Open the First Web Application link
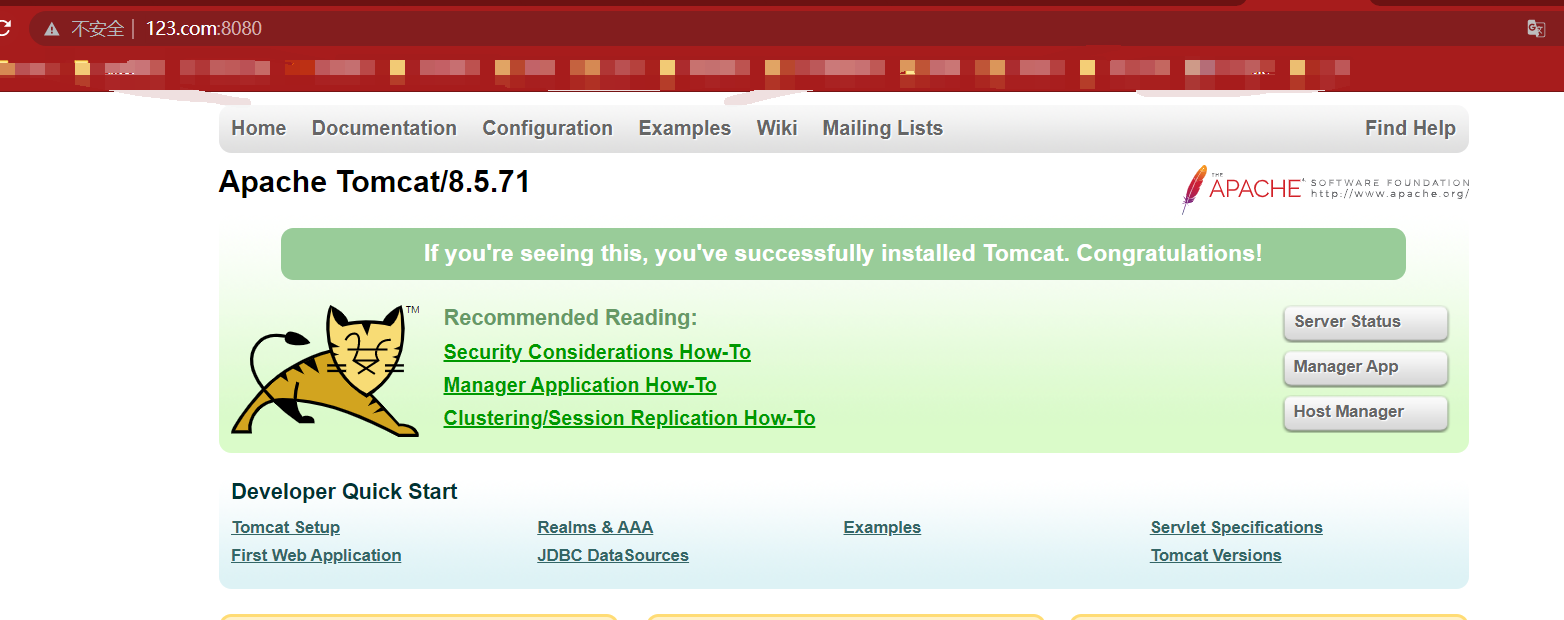 316,555
